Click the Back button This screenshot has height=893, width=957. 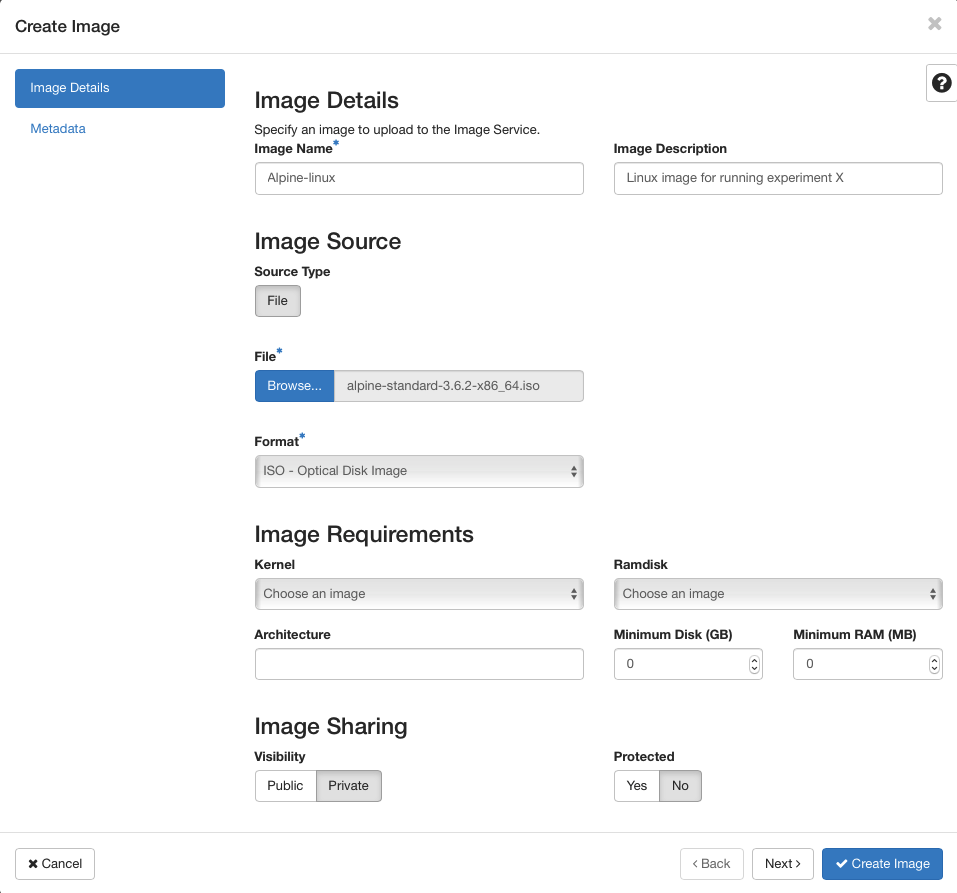(711, 863)
